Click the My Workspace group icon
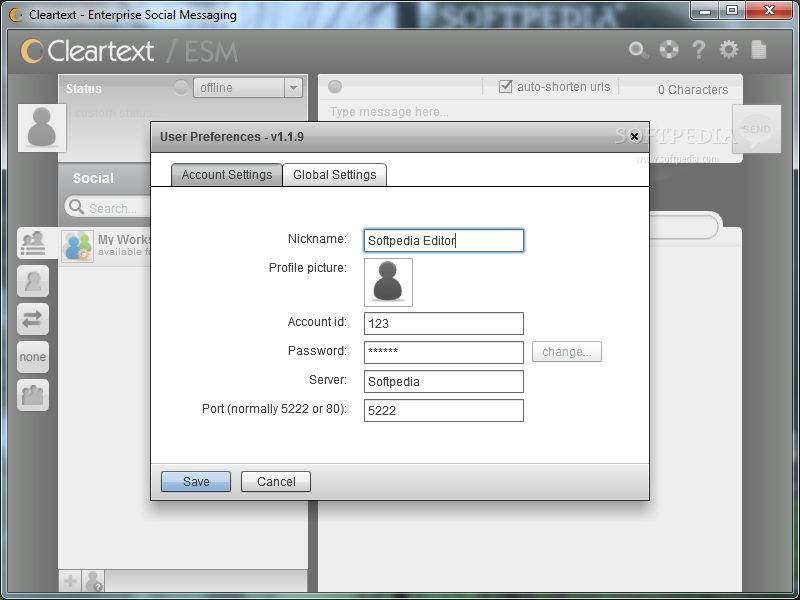Viewport: 800px width, 600px height. point(78,246)
